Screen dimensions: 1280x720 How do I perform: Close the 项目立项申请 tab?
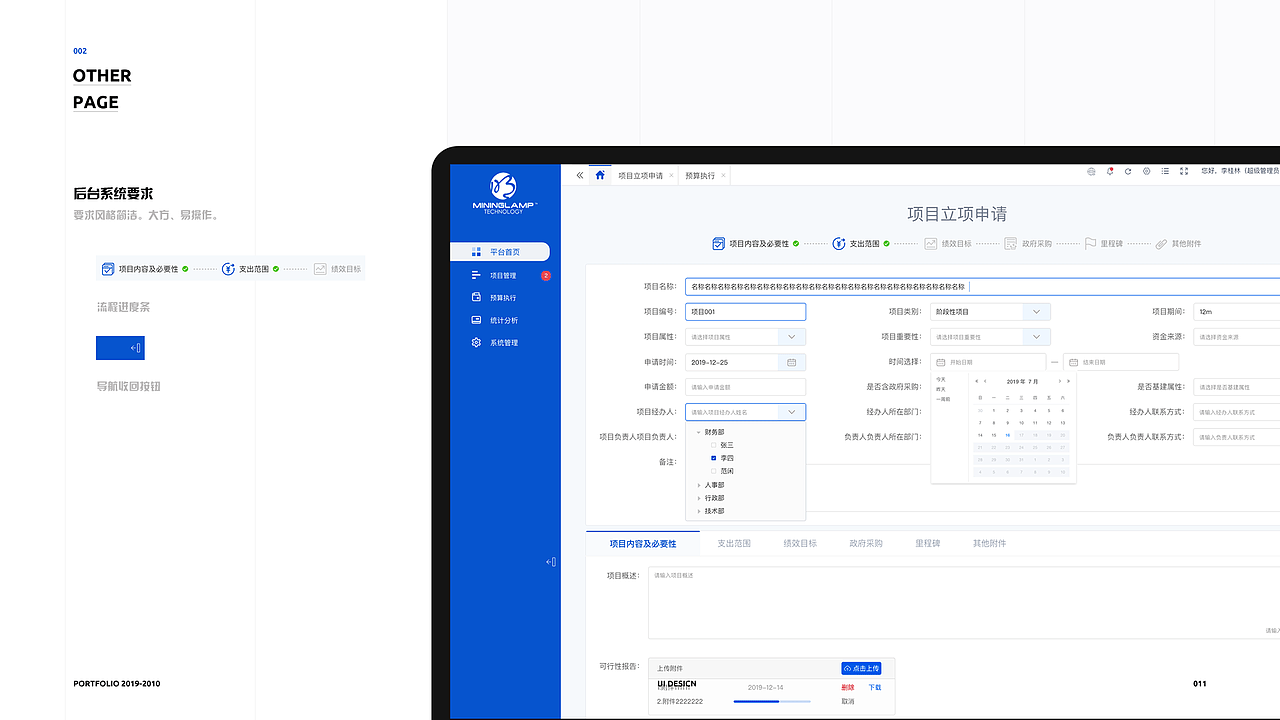pos(671,175)
